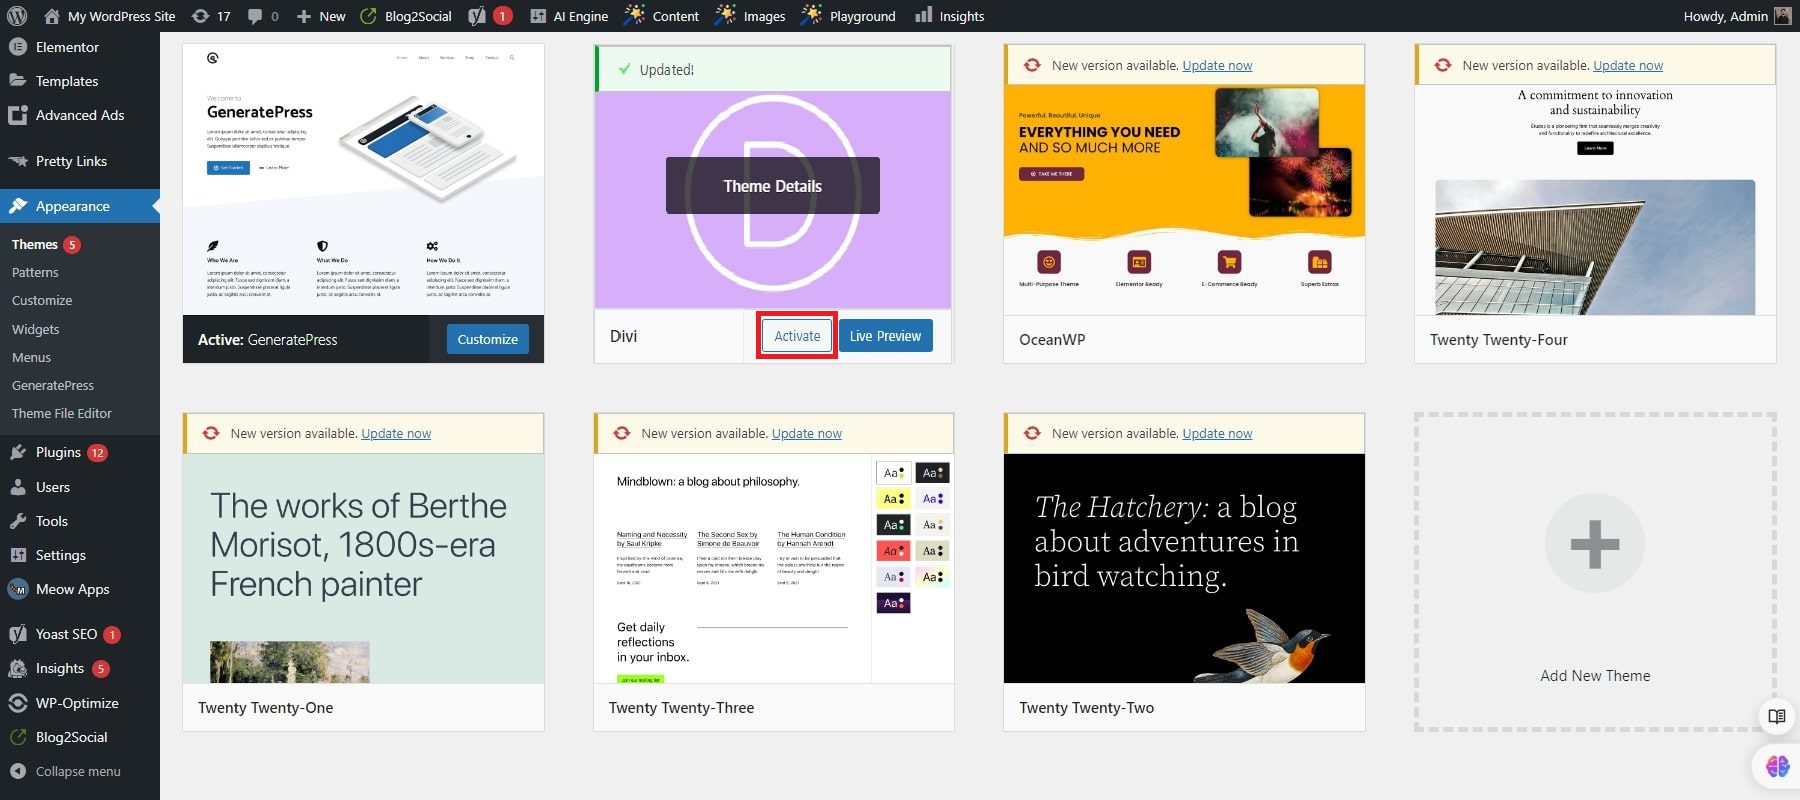This screenshot has height=800, width=1800.
Task: Click the GeneratePress theme screenshot
Action: [x=364, y=179]
